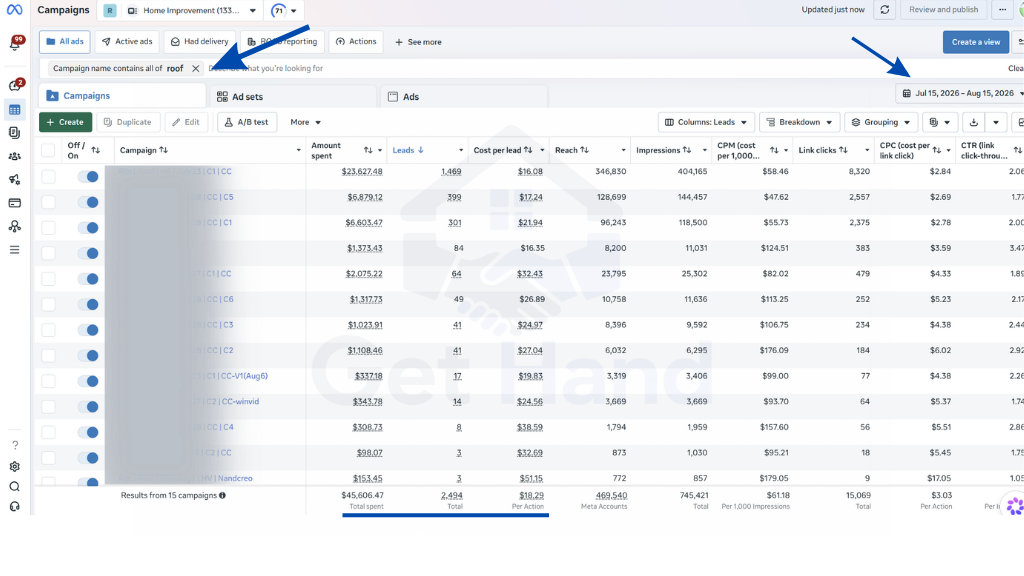The height and width of the screenshot is (576, 1024).
Task: Open info icon next to Results from 15 campaigns
Action: click(223, 496)
